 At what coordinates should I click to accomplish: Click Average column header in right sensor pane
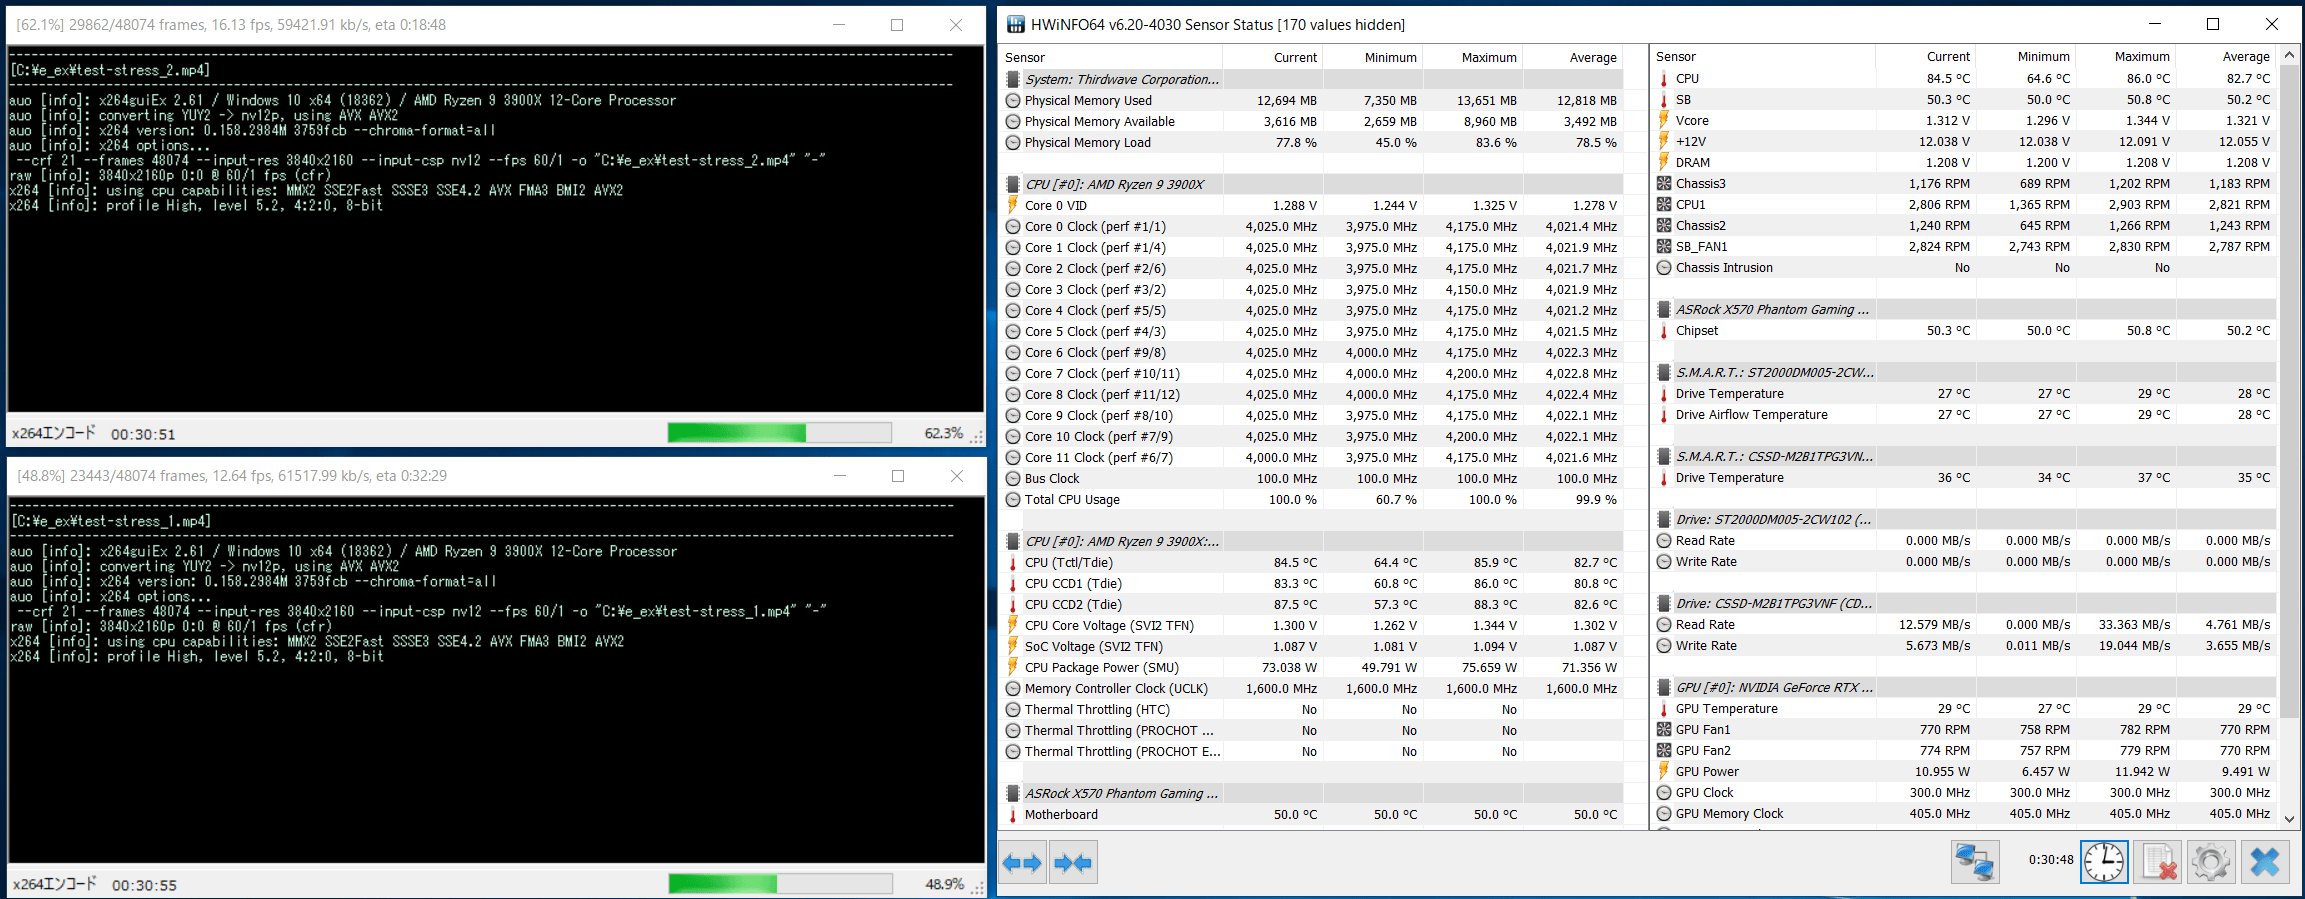[2227, 56]
